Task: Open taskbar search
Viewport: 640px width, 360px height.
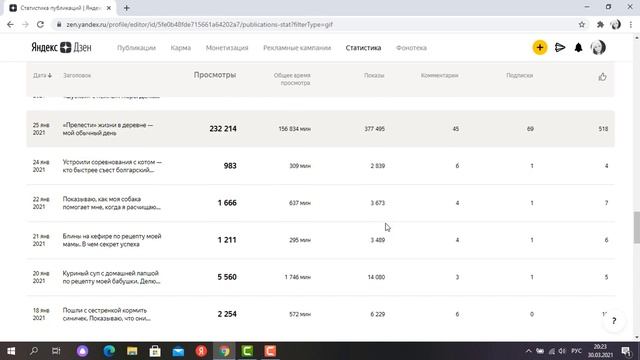Action: click(34, 351)
